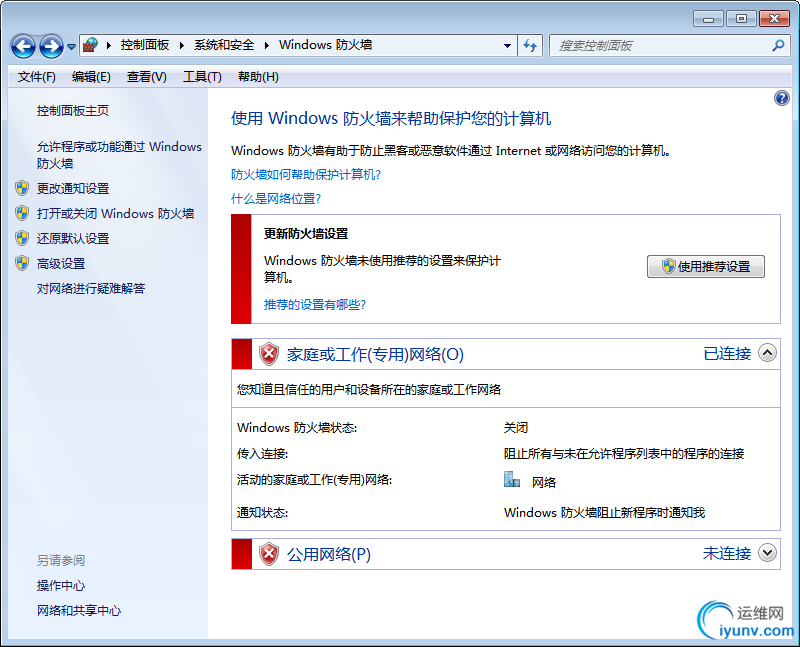Open address bar history dropdown
Screen dimensions: 800x647
[507, 46]
